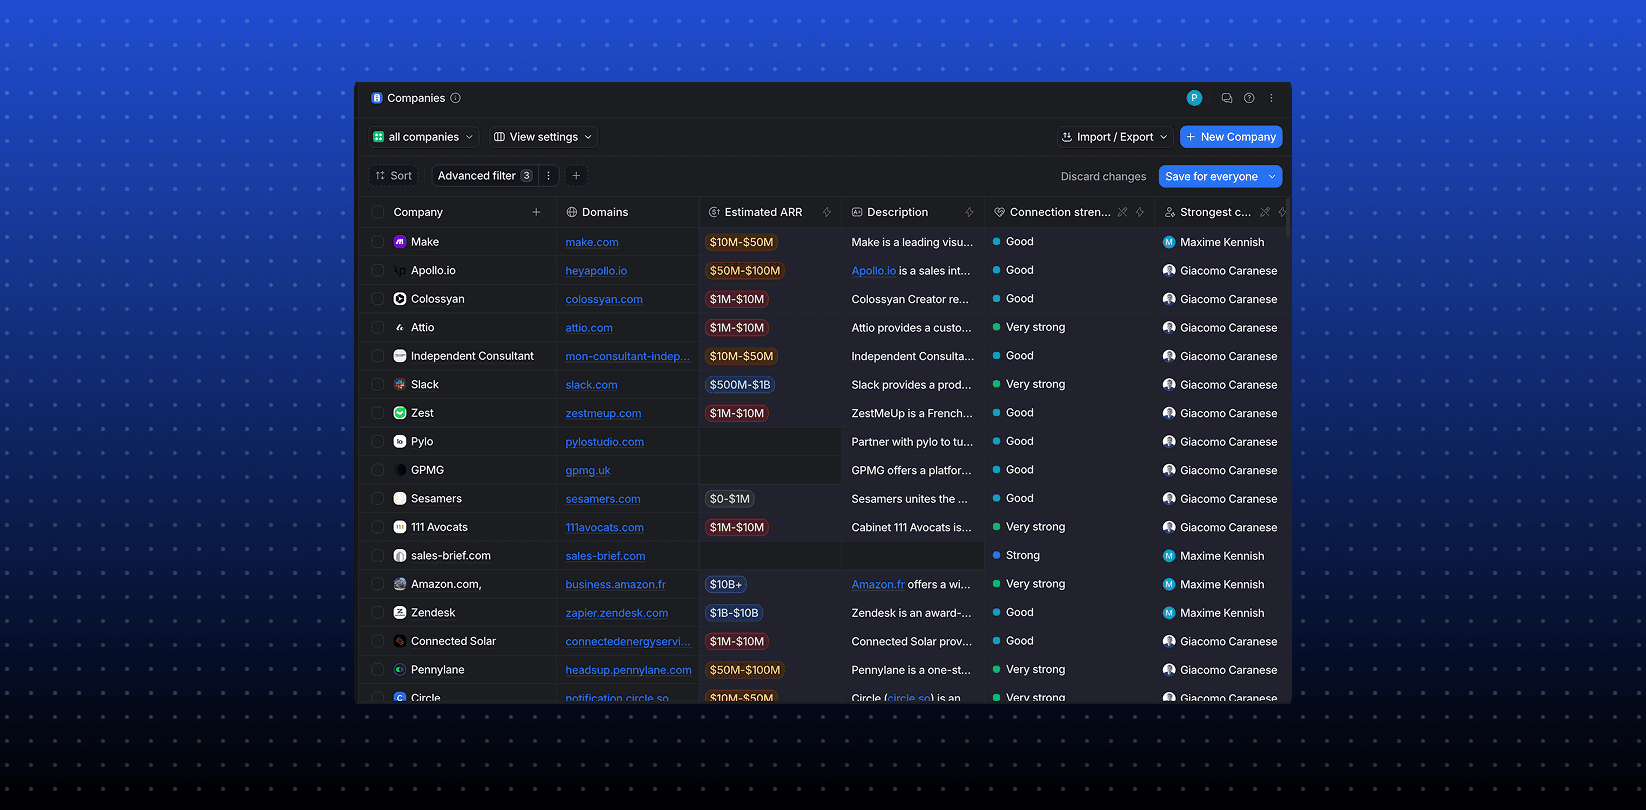Click the $10B+ ARR tag for Amazon.com
Viewport: 1646px width, 810px height.
click(x=726, y=584)
